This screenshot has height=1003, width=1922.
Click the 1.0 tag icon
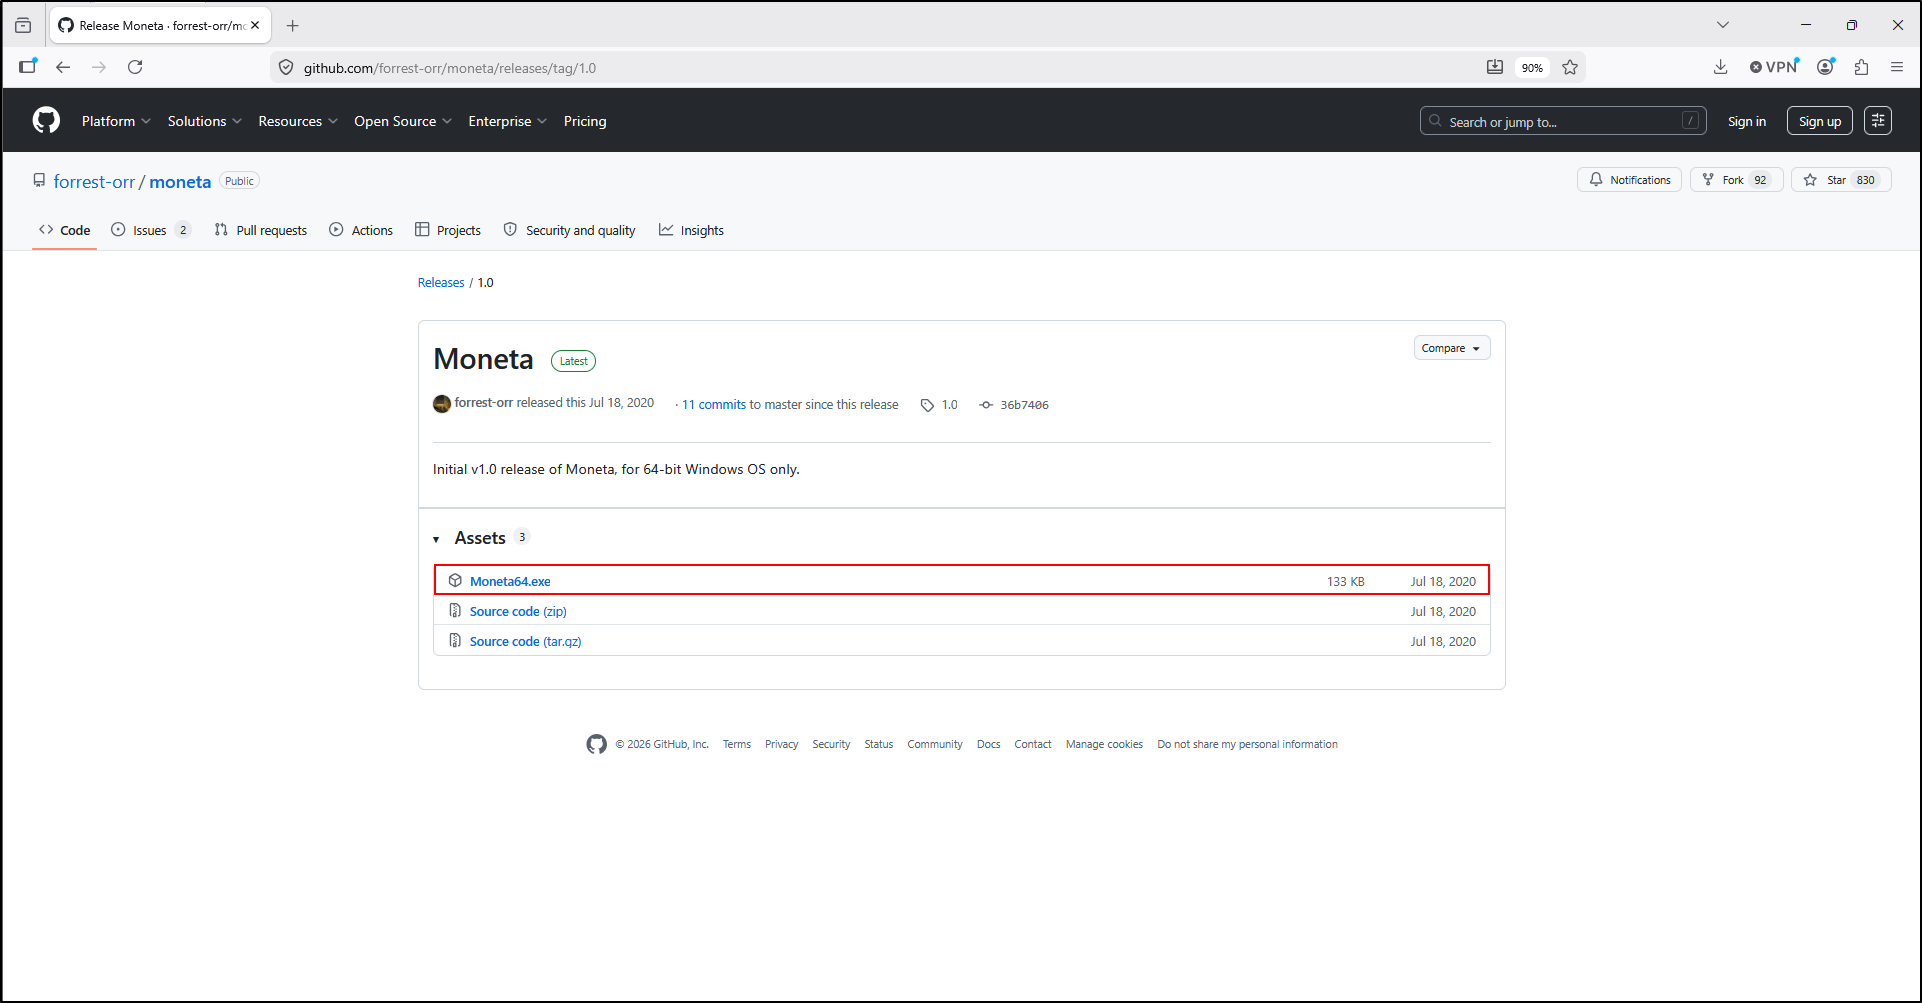(x=927, y=405)
